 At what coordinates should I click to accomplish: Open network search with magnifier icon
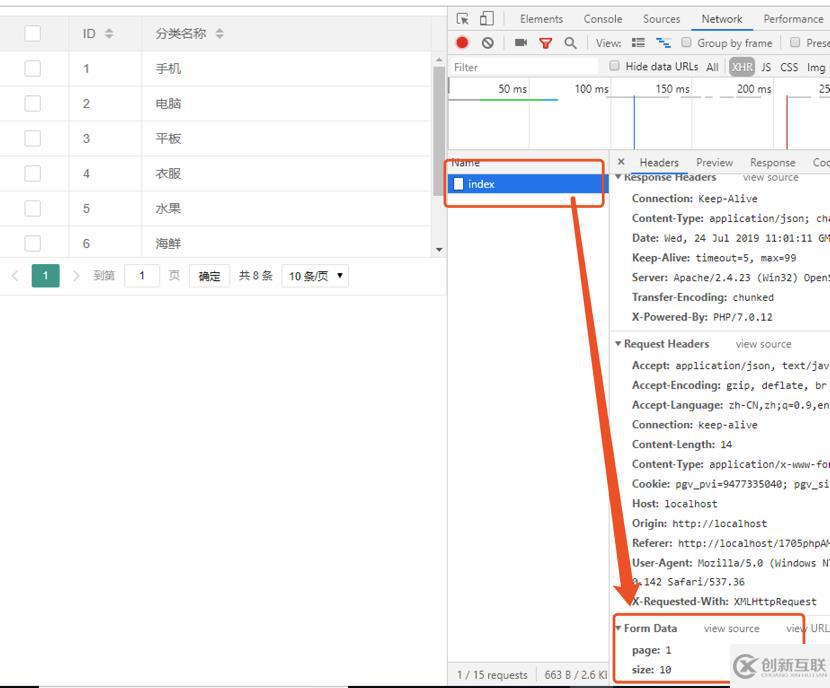click(570, 43)
